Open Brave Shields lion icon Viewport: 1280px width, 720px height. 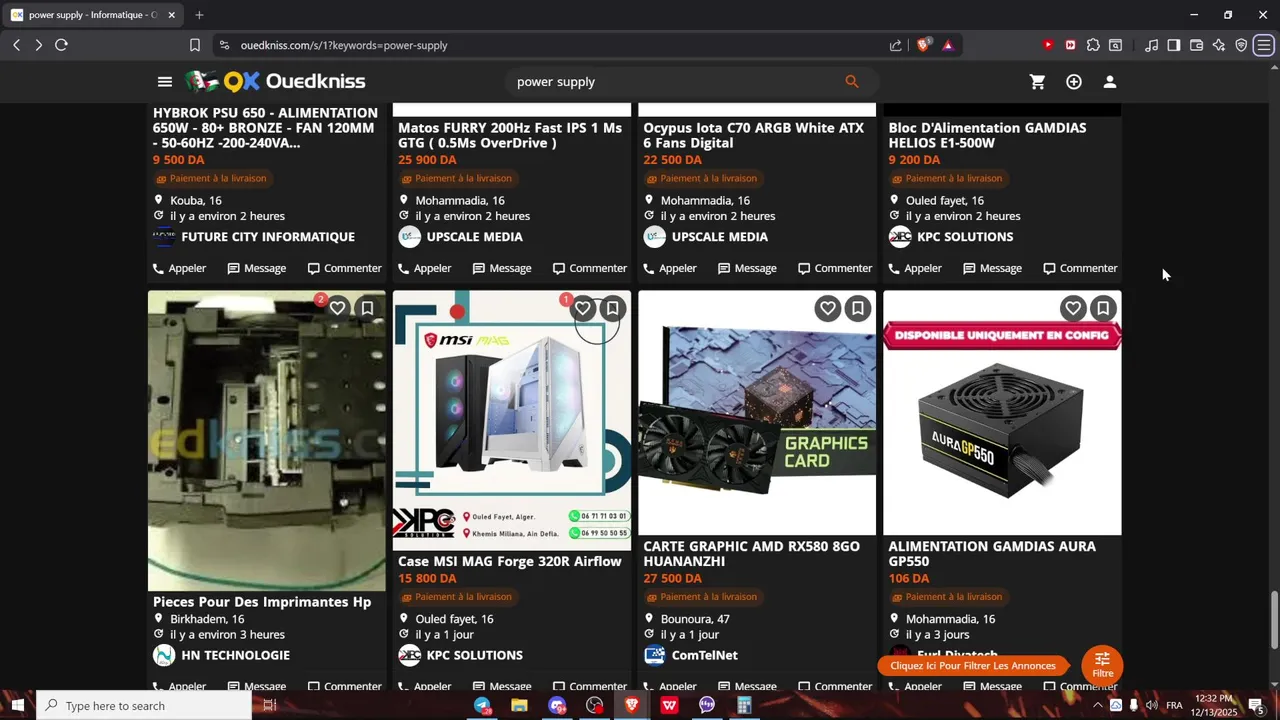click(923, 45)
